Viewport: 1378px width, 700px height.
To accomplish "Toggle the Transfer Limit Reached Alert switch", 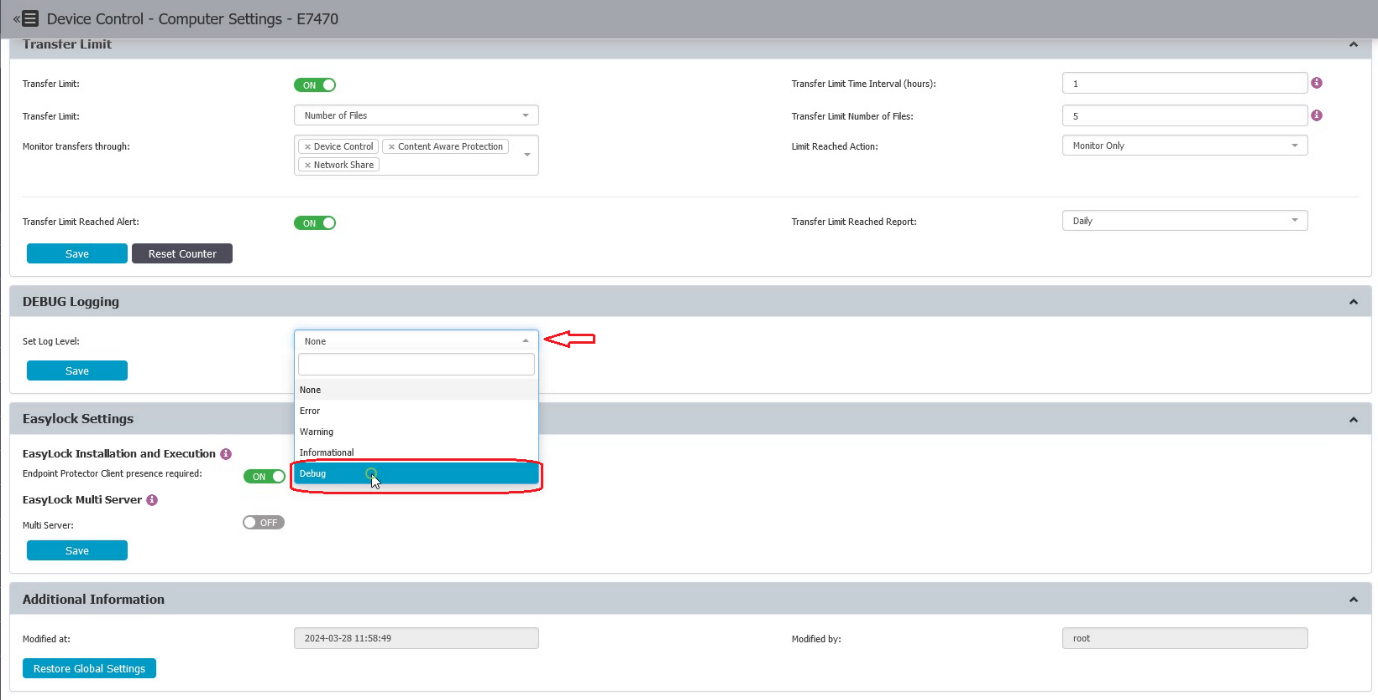I will pos(315,223).
